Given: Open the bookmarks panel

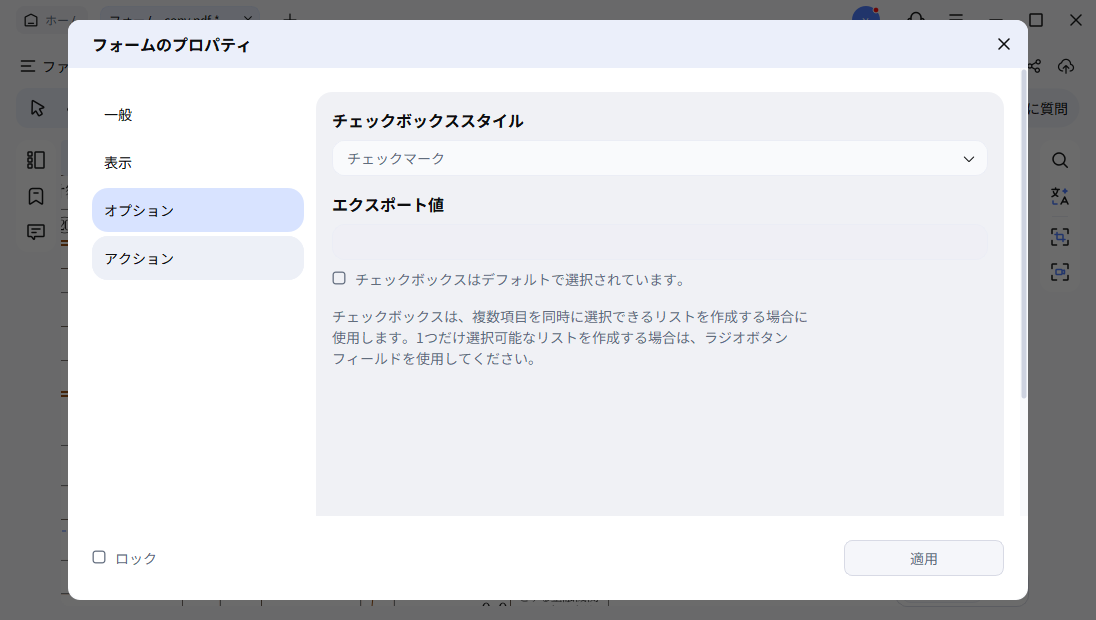Looking at the screenshot, I should [x=35, y=195].
